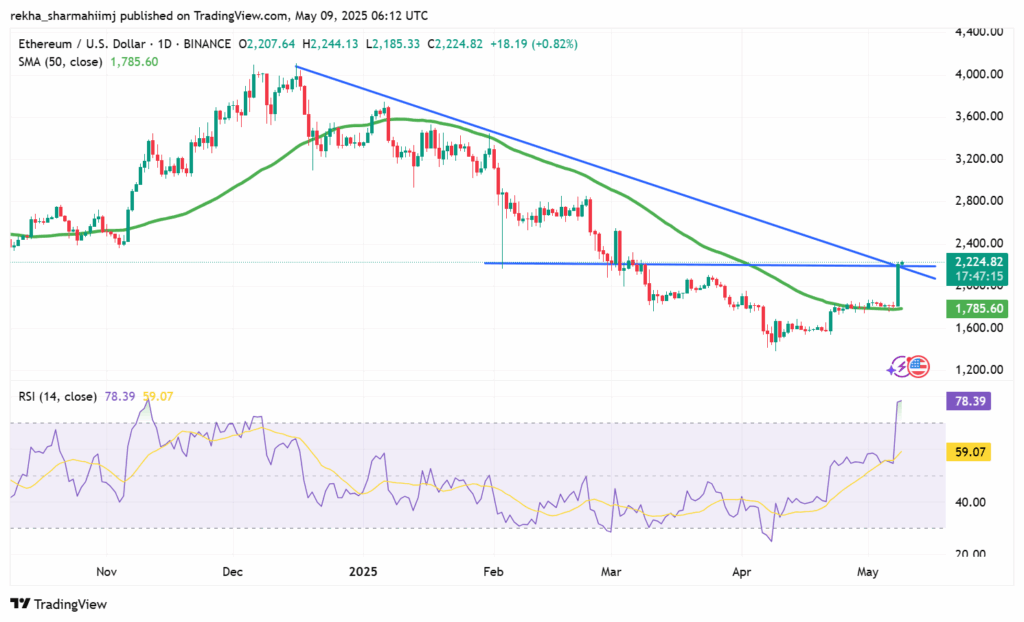Click the 1,200.00 price axis label
The height and width of the screenshot is (622, 1024).
pos(979,370)
